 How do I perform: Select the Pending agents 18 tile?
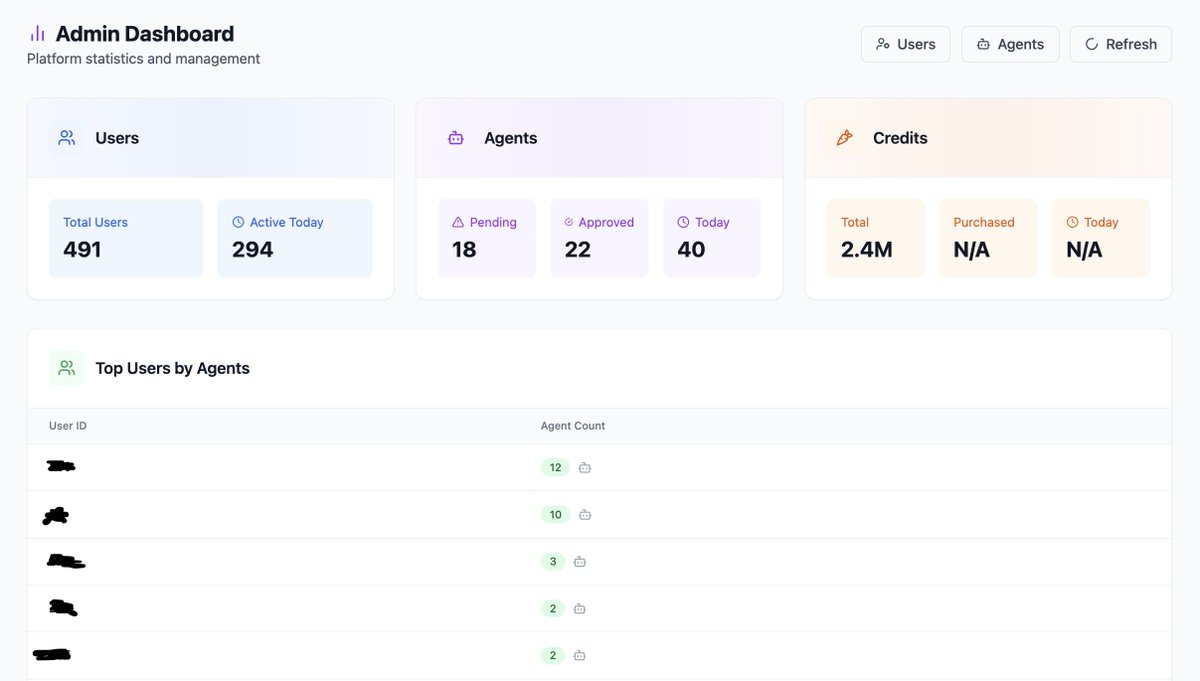click(487, 238)
